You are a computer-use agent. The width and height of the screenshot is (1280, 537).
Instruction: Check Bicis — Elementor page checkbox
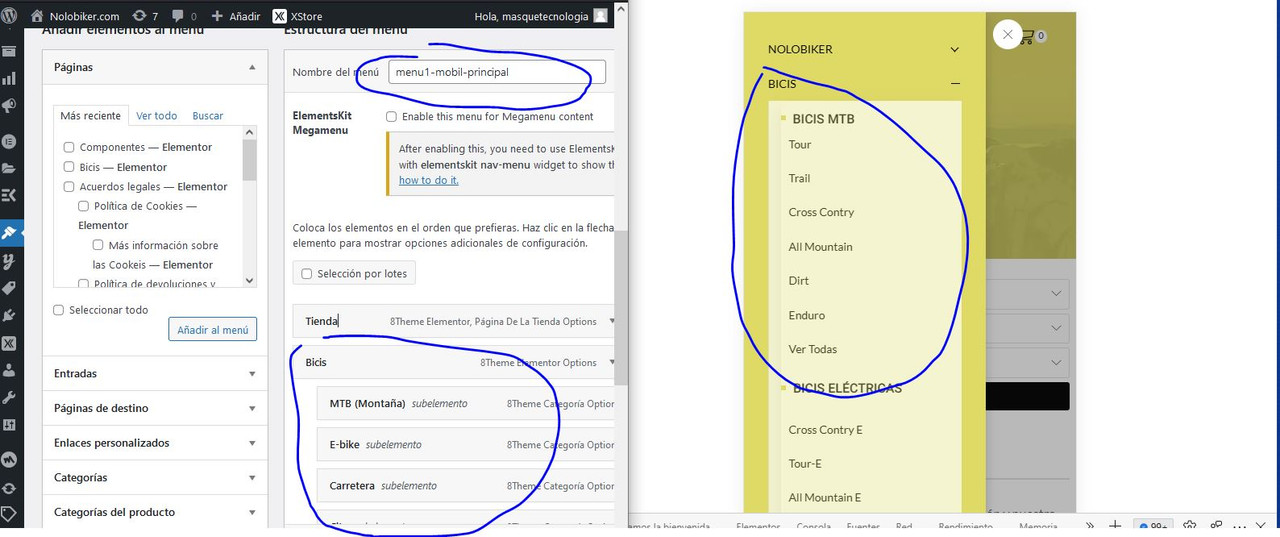(69, 167)
